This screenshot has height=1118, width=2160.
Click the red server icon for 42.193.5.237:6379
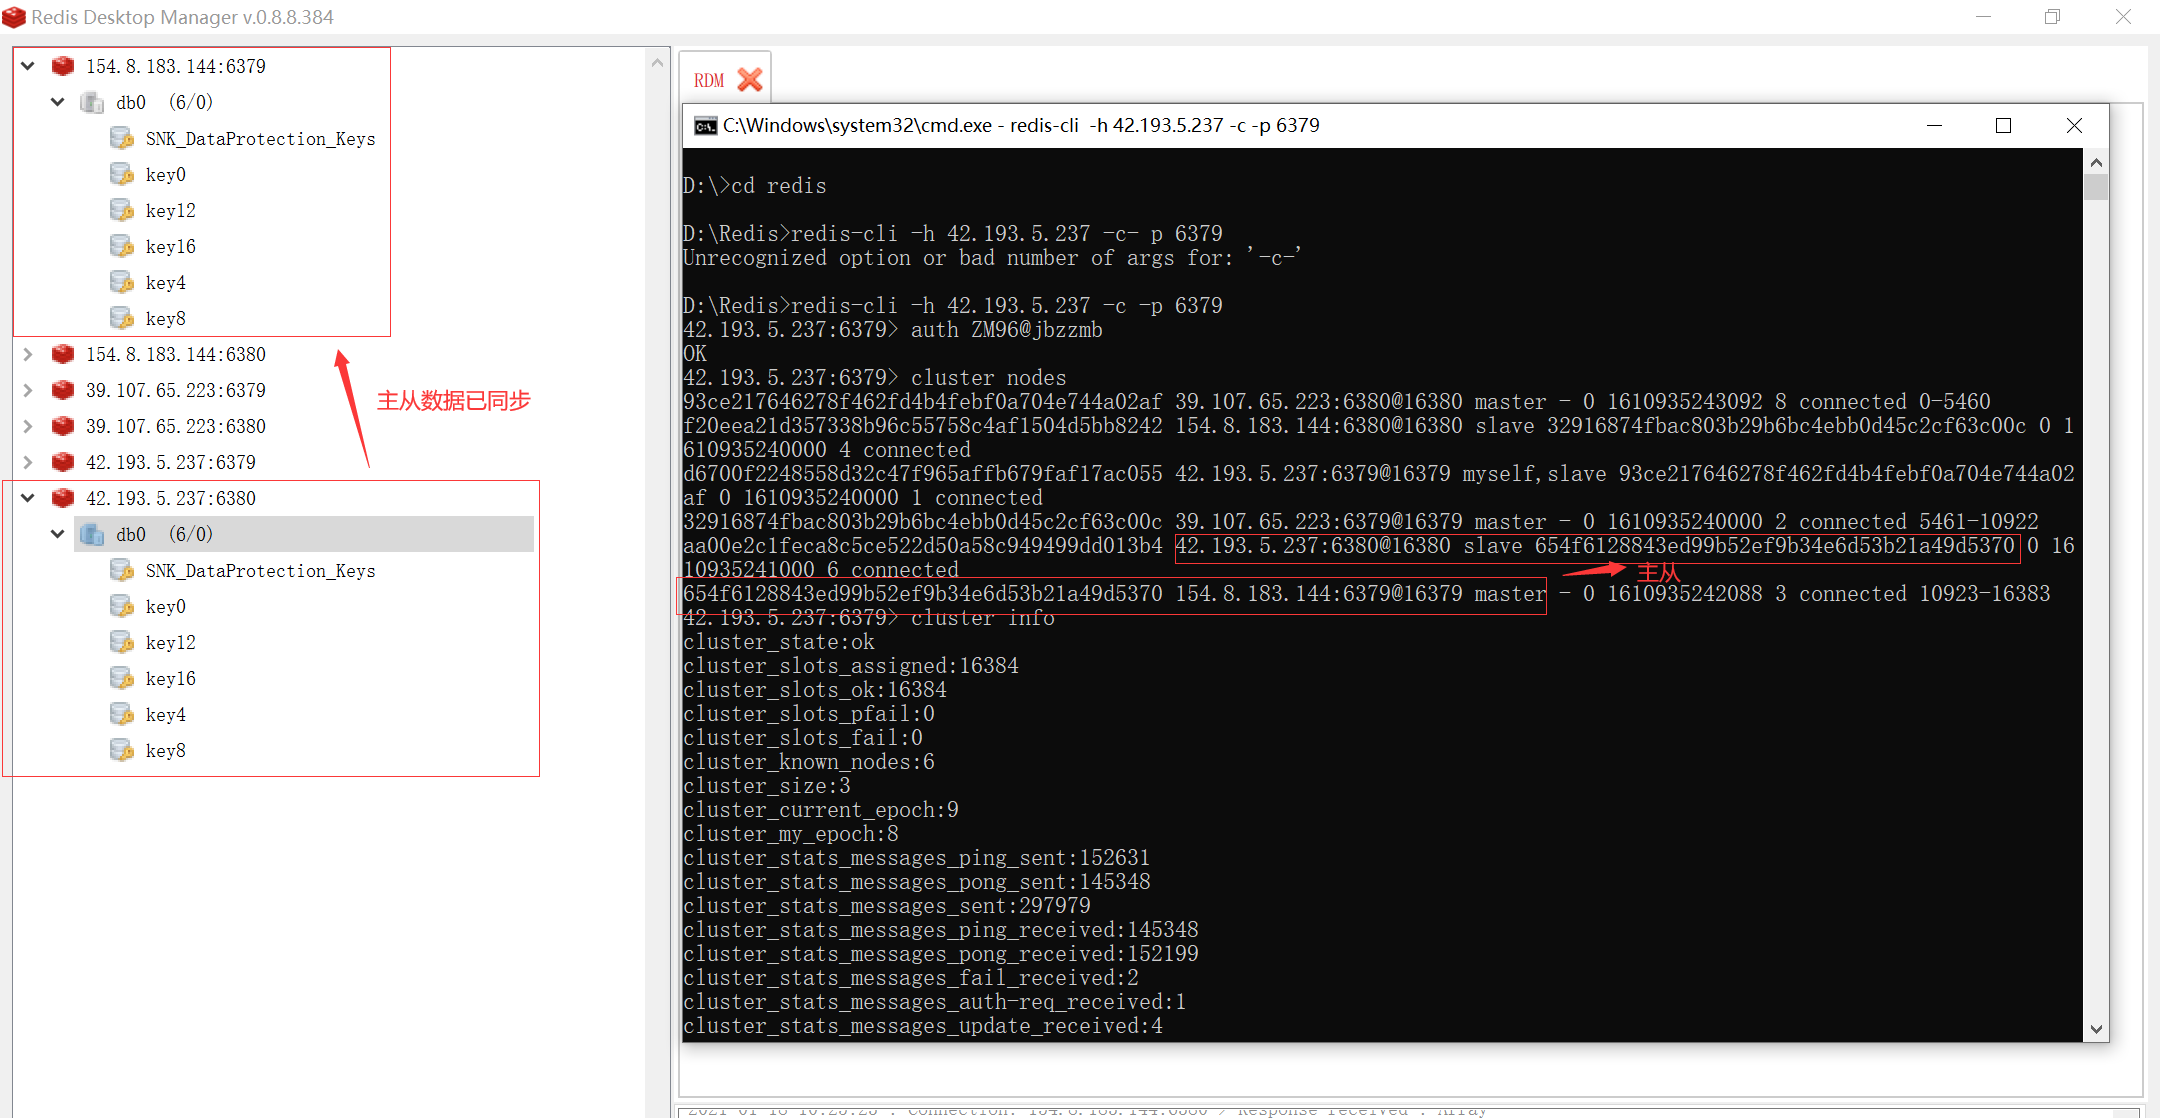(63, 462)
